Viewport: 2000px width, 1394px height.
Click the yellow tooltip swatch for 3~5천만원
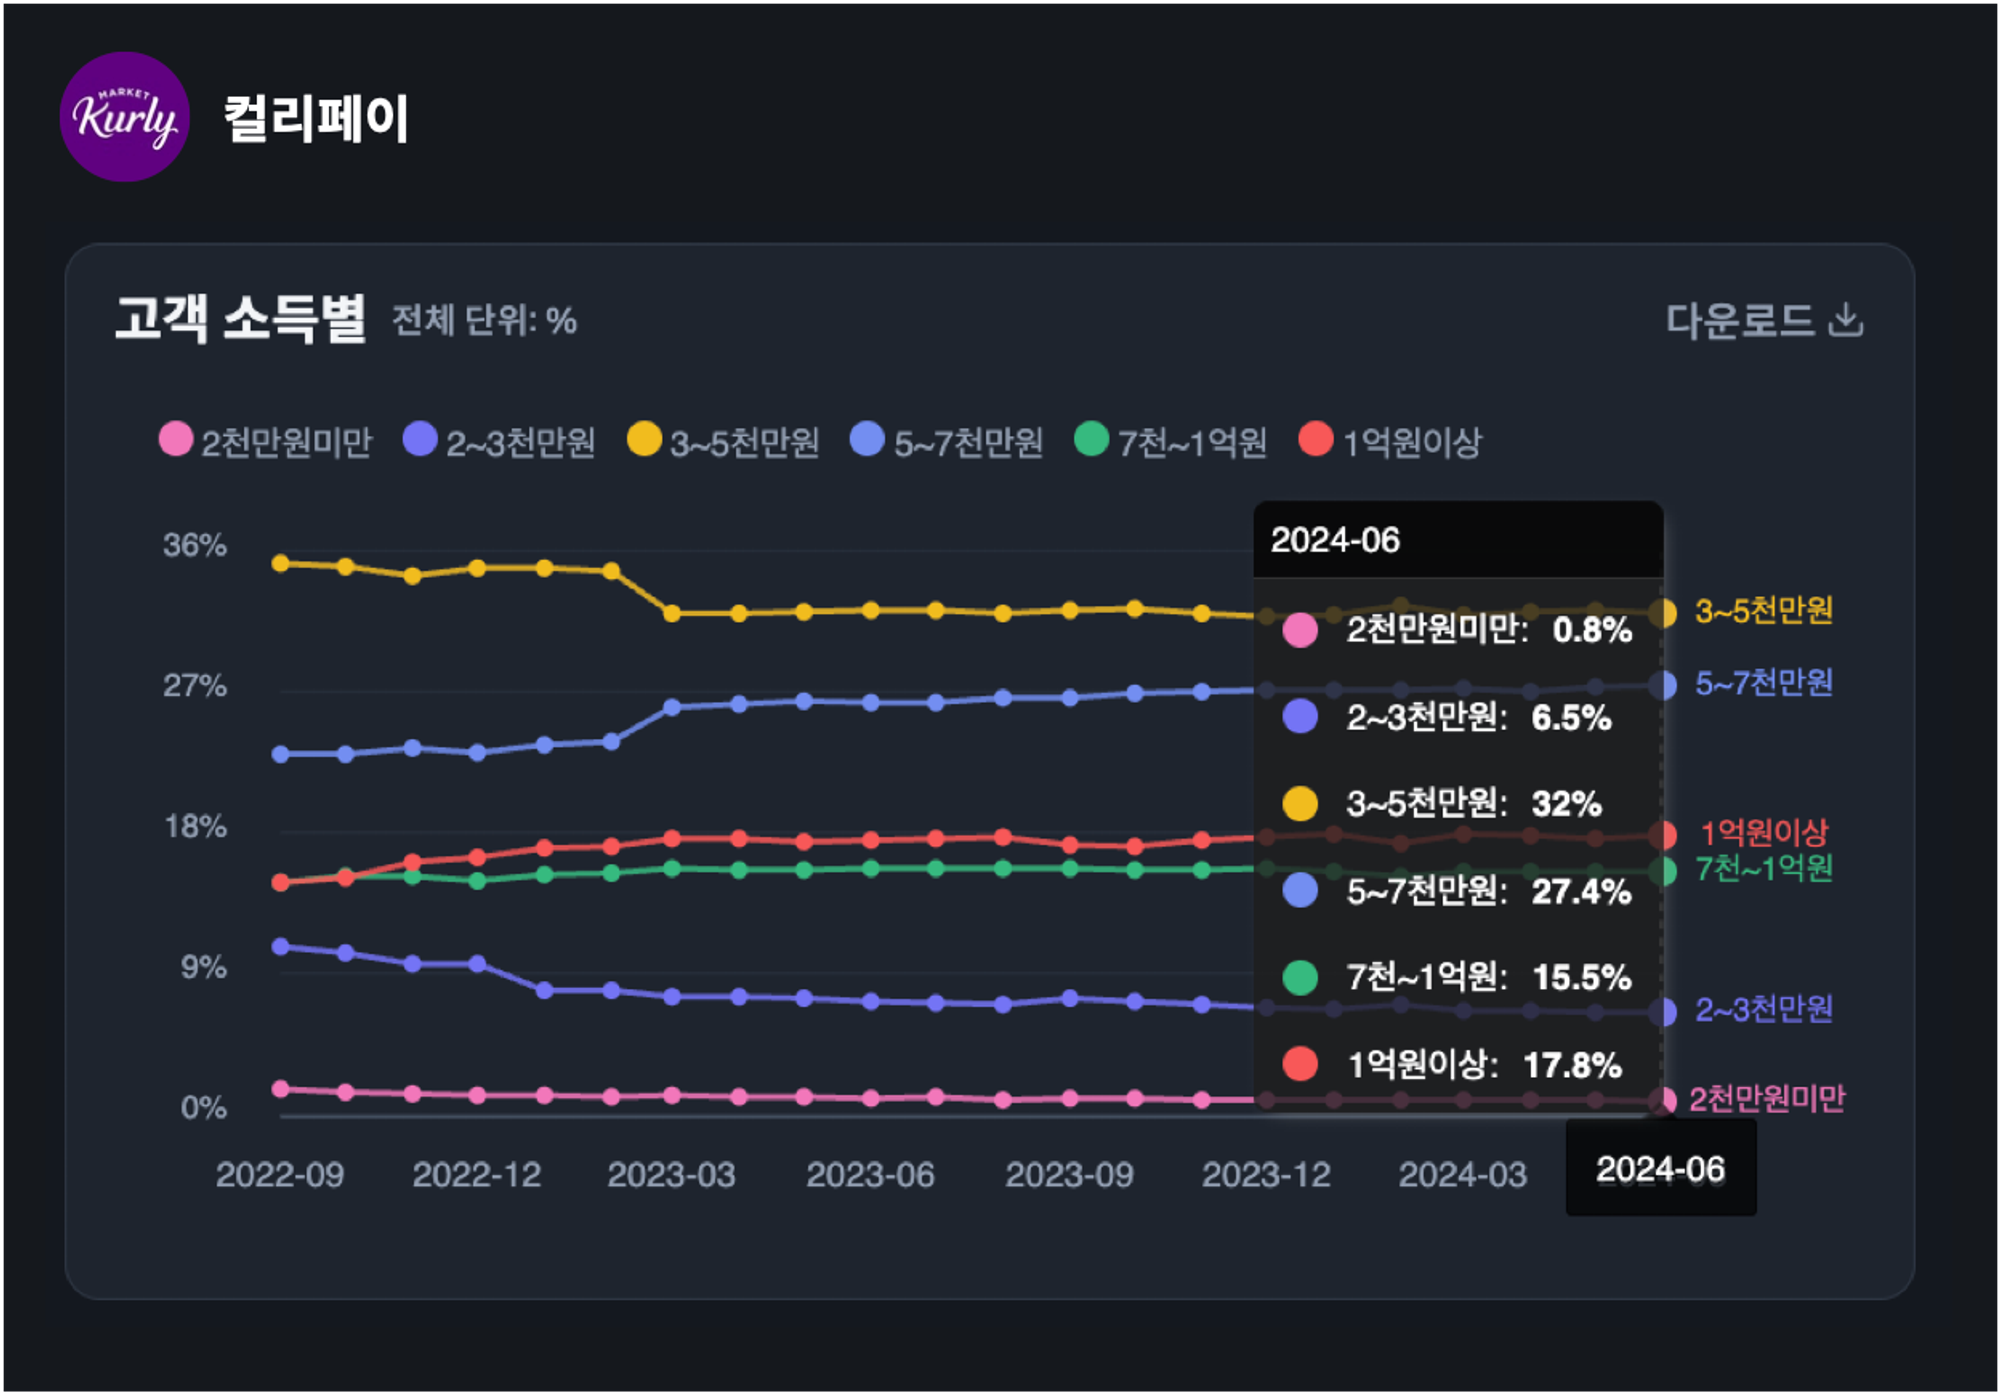1300,803
